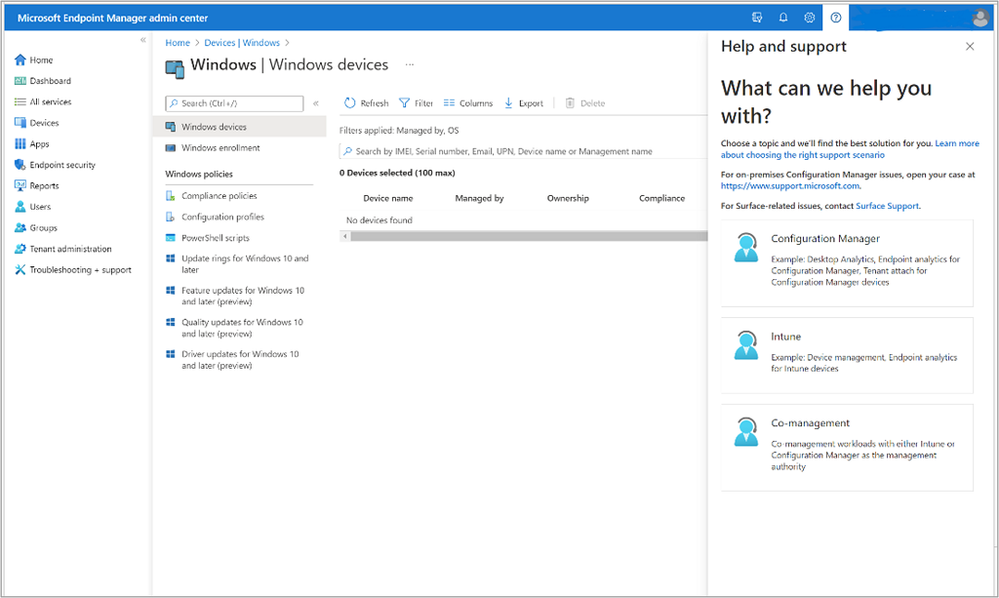Click the horizontal scrollbar of device table
Image resolution: width=999 pixels, height=598 pixels.
click(529, 236)
